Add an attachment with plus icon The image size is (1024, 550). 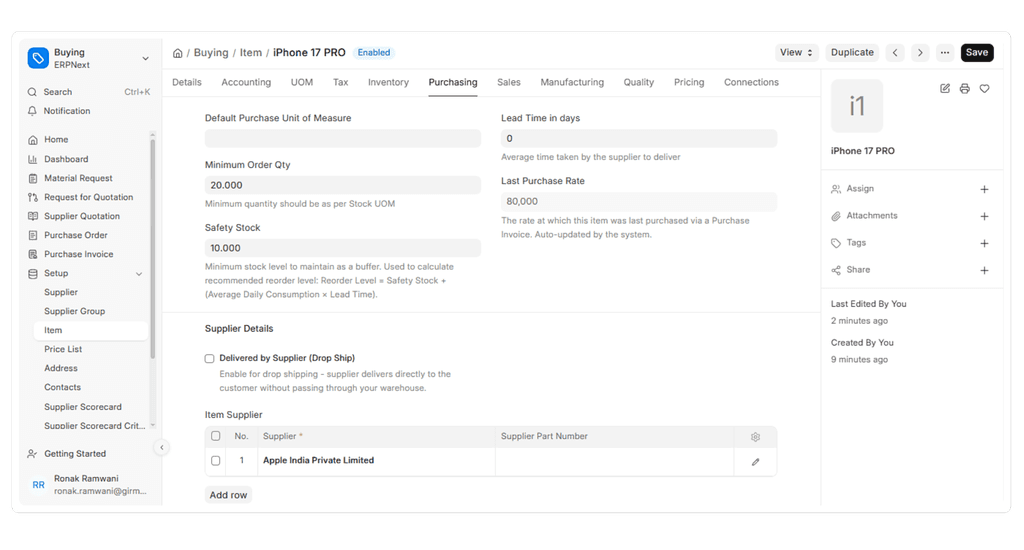click(984, 216)
